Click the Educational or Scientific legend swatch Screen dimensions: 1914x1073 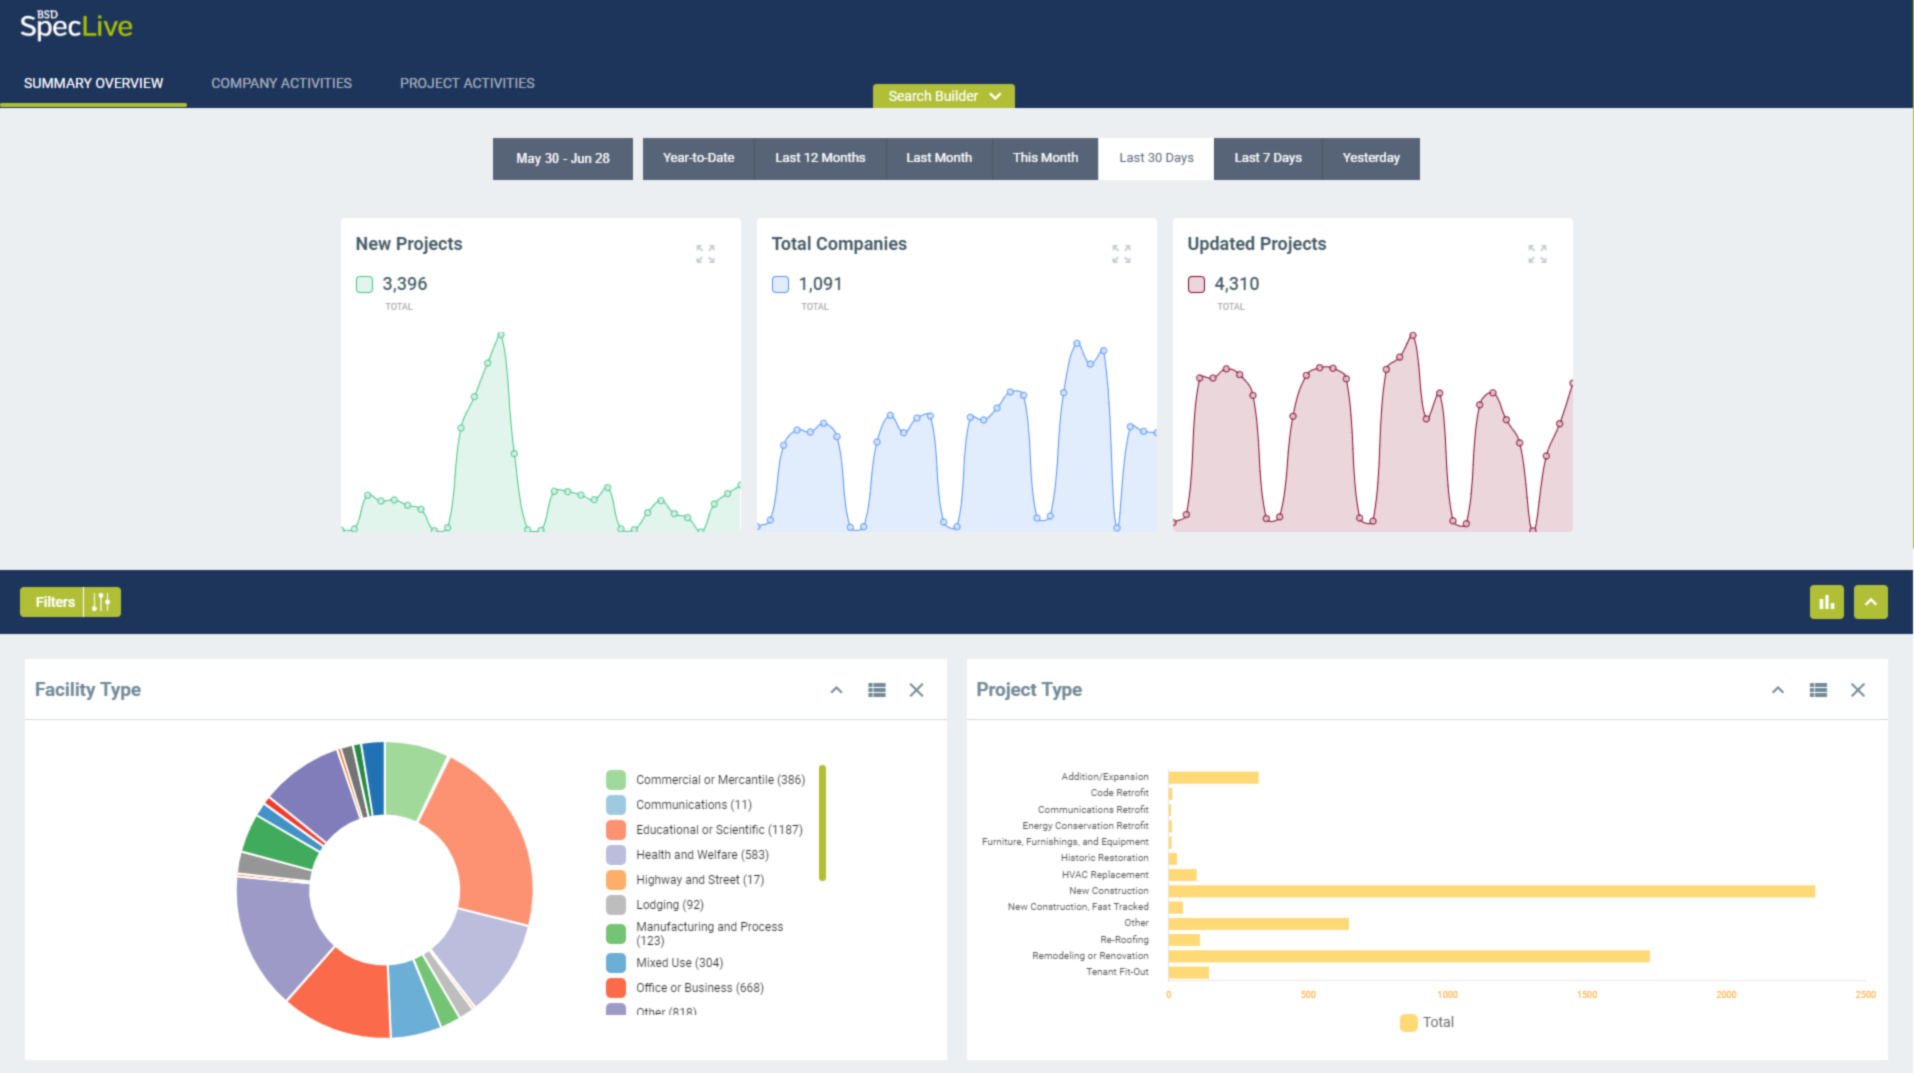click(x=616, y=830)
